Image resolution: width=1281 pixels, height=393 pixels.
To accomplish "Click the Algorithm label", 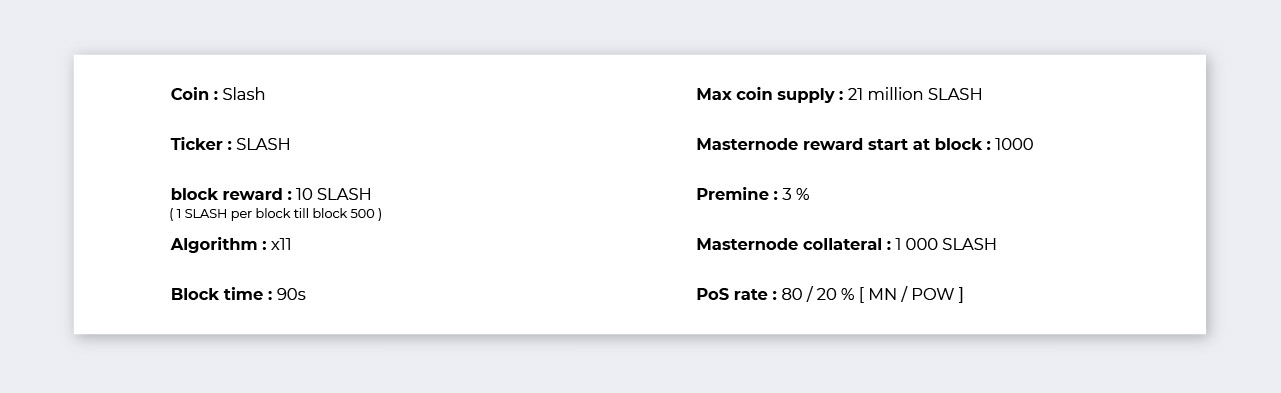I will 218,244.
